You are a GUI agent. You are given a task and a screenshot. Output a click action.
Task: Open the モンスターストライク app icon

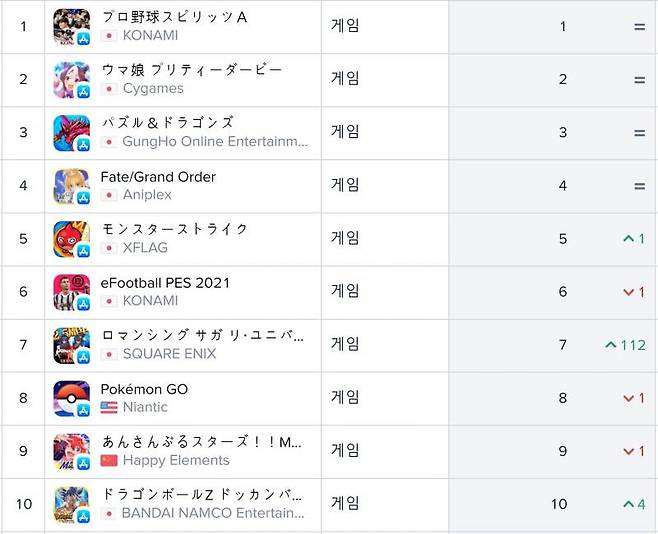click(71, 239)
